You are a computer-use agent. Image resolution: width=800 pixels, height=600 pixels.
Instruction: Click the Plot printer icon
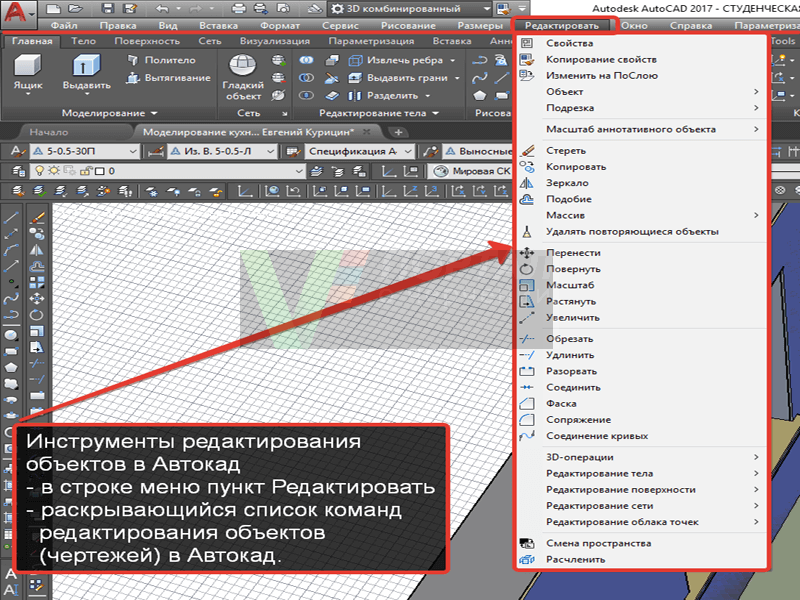(238, 8)
